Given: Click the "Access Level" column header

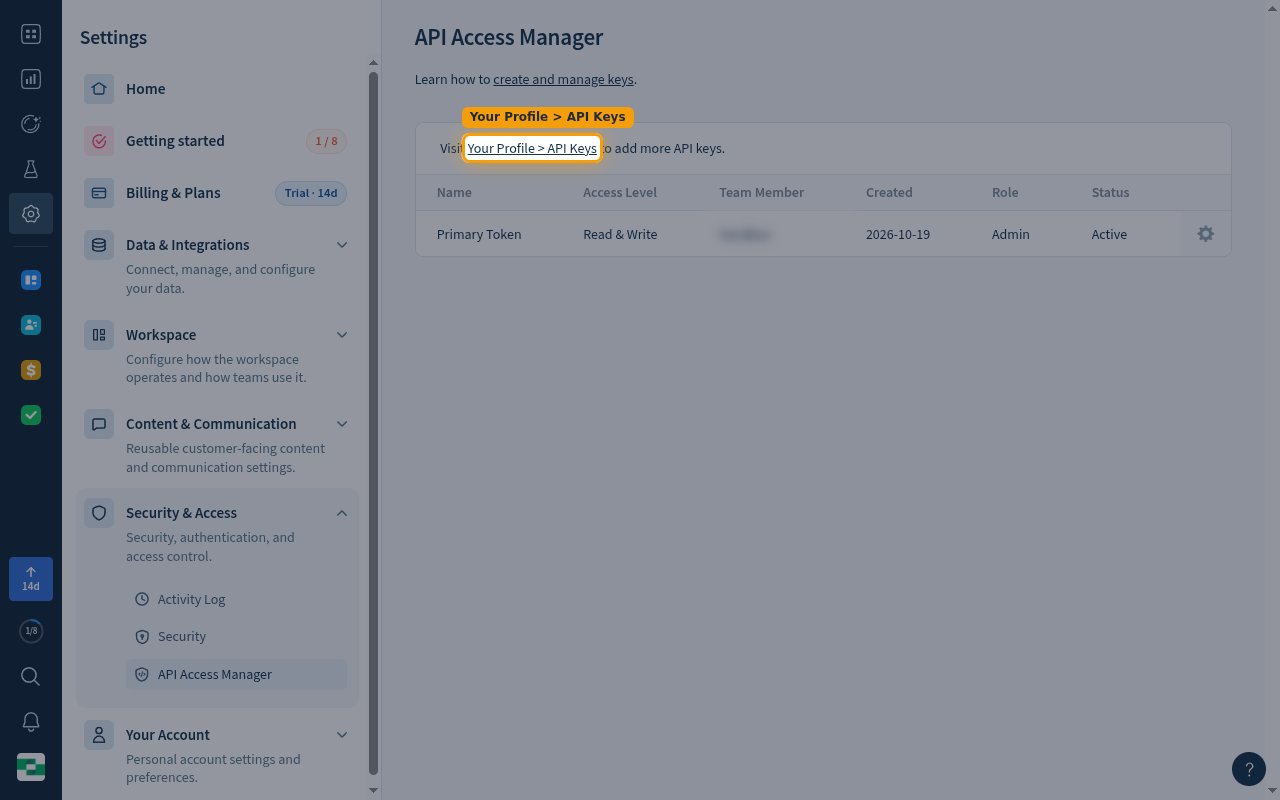Looking at the screenshot, I should 620,192.
